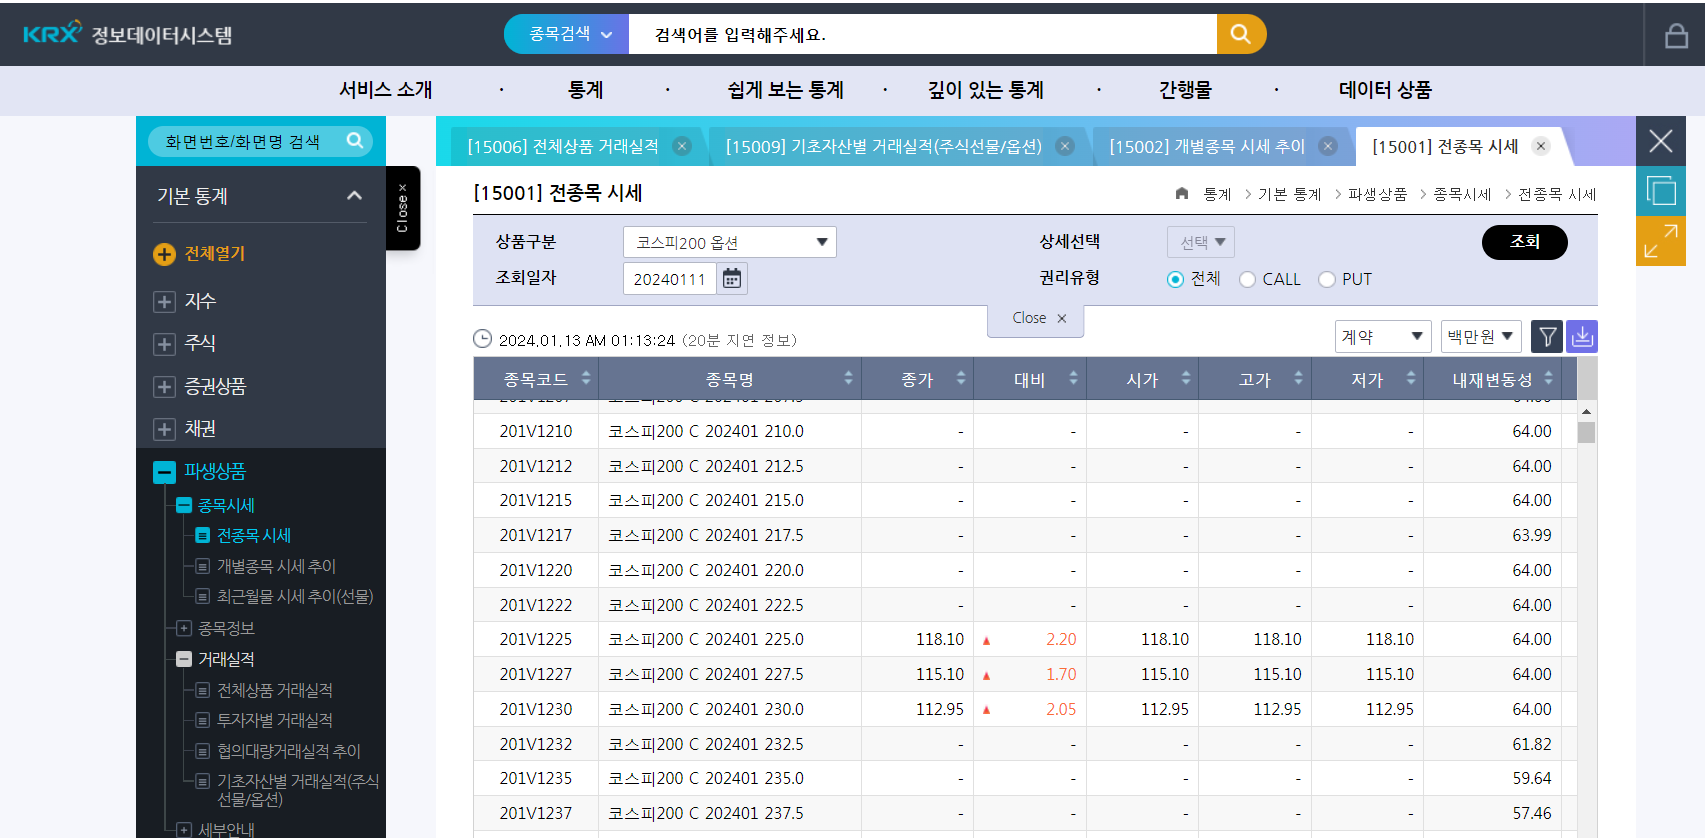The image size is (1705, 838).
Task: Sort by 종목코드 column arrows
Action: pos(586,378)
